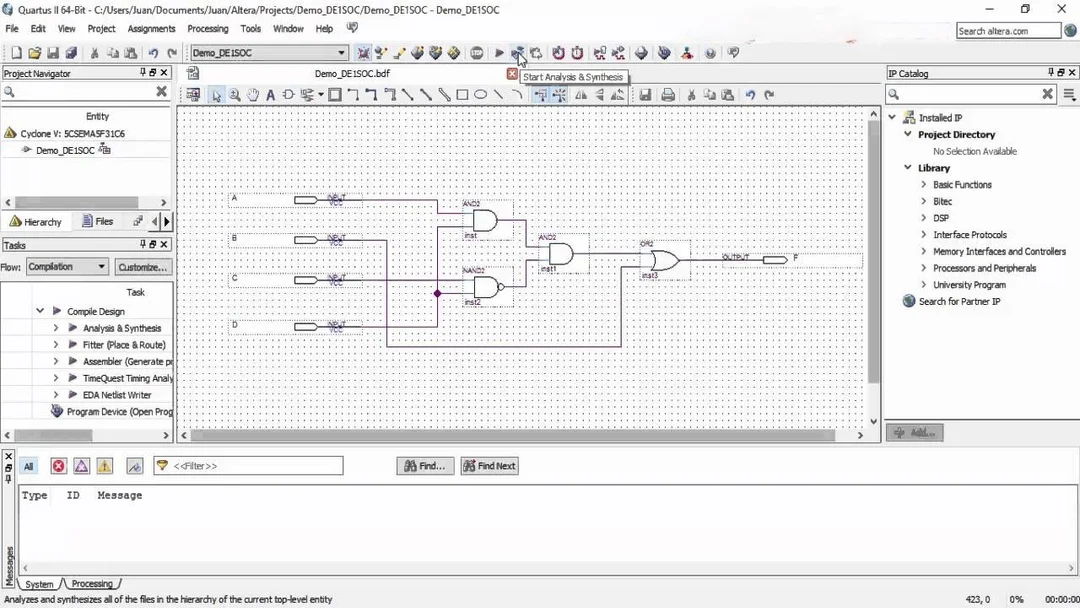Click the flip horizontal icon
1080x608 pixels.
point(581,95)
